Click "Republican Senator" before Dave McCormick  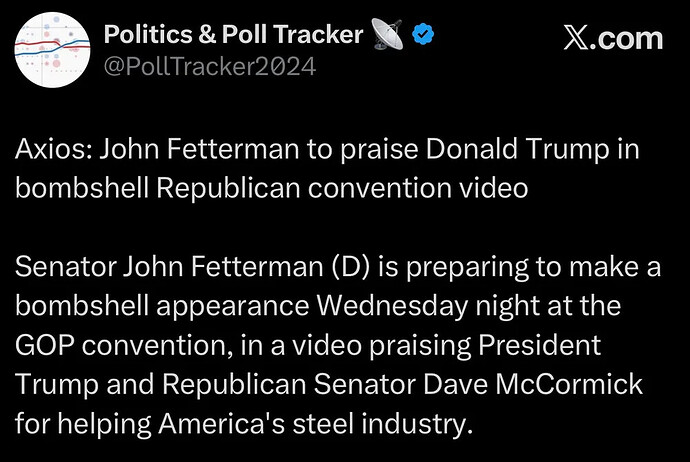pyautogui.click(x=290, y=384)
